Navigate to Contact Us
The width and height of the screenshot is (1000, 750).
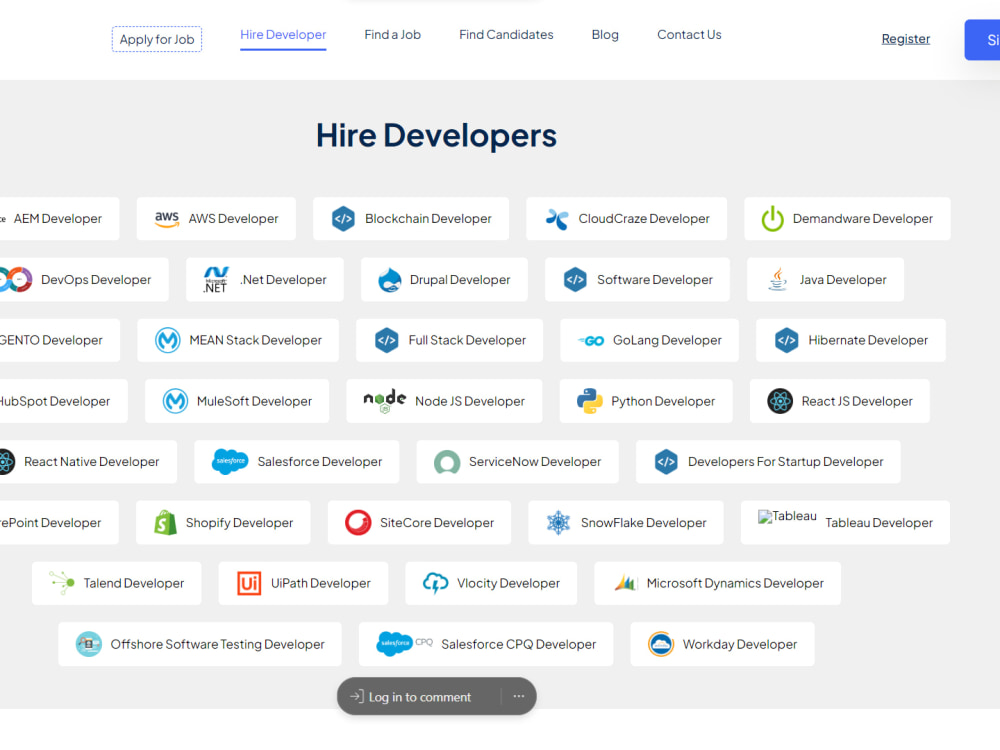[x=689, y=34]
